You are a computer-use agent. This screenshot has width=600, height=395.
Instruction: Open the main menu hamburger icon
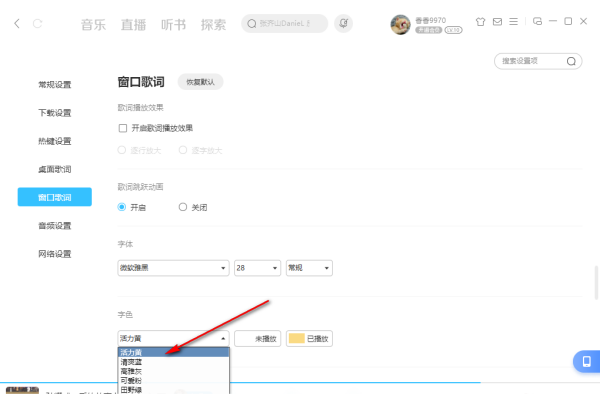514,21
